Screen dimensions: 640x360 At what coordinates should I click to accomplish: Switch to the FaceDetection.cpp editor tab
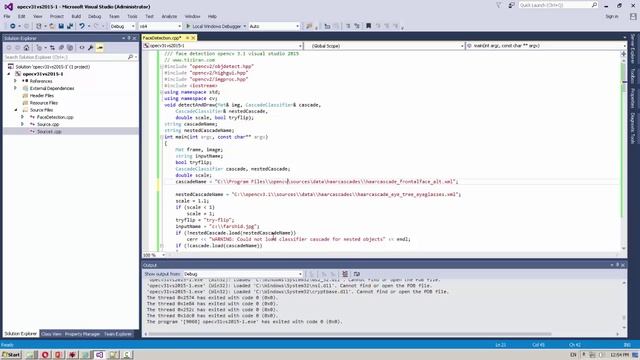[162, 38]
